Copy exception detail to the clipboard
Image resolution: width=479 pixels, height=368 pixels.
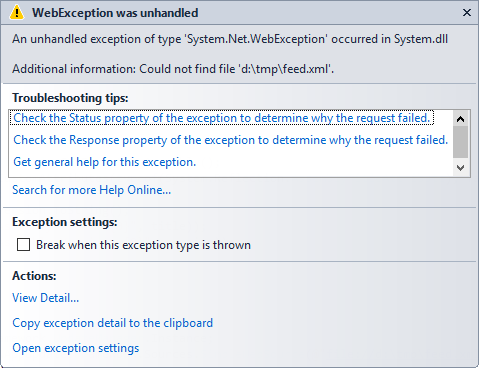112,323
